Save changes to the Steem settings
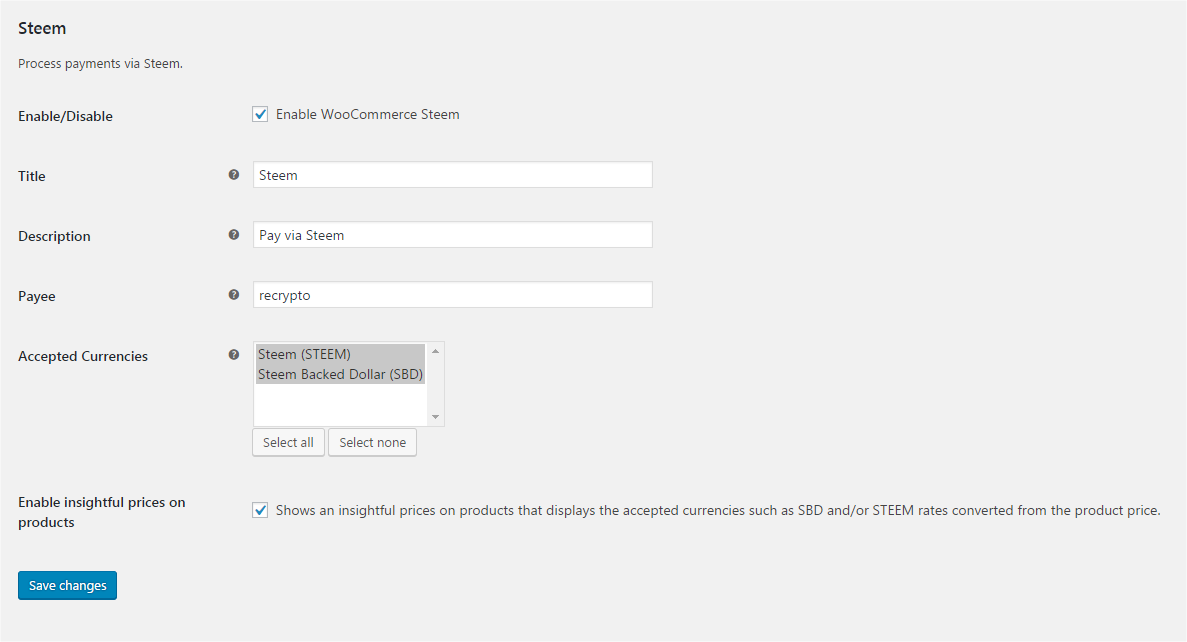Viewport: 1187px width, 642px height. point(67,585)
